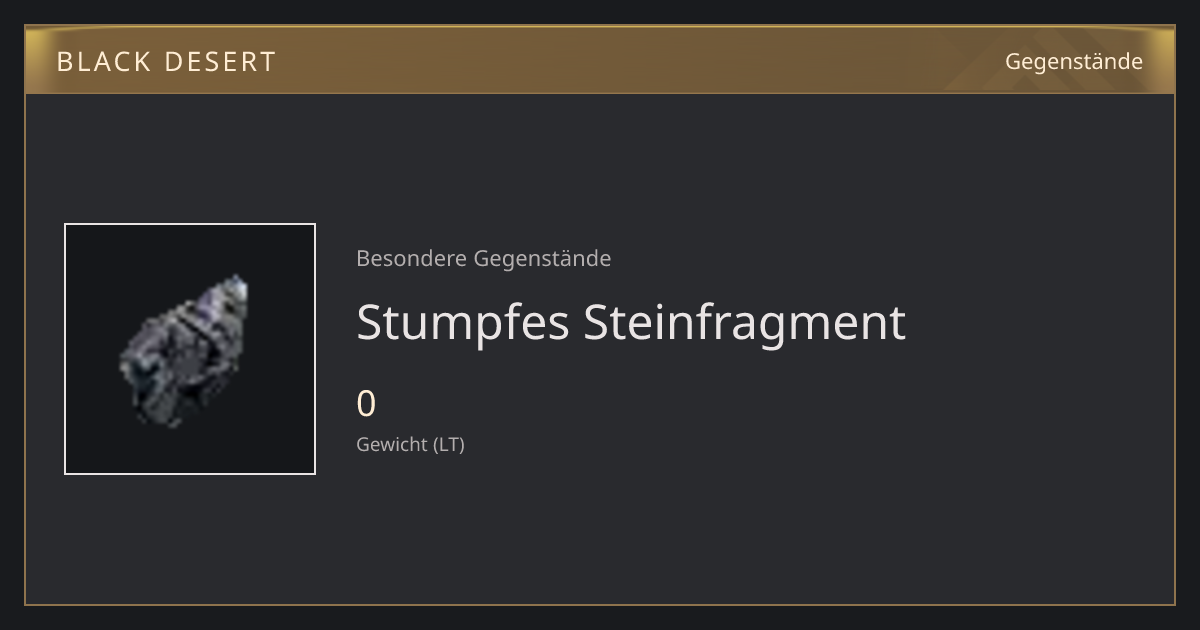Screen dimensions: 1200x630
Task: Click the word DESERT in the header
Action: click(219, 62)
